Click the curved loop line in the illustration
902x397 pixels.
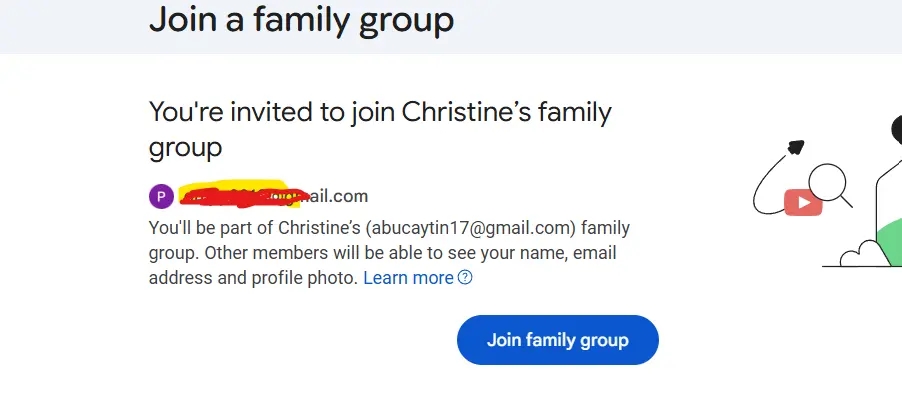click(x=770, y=184)
